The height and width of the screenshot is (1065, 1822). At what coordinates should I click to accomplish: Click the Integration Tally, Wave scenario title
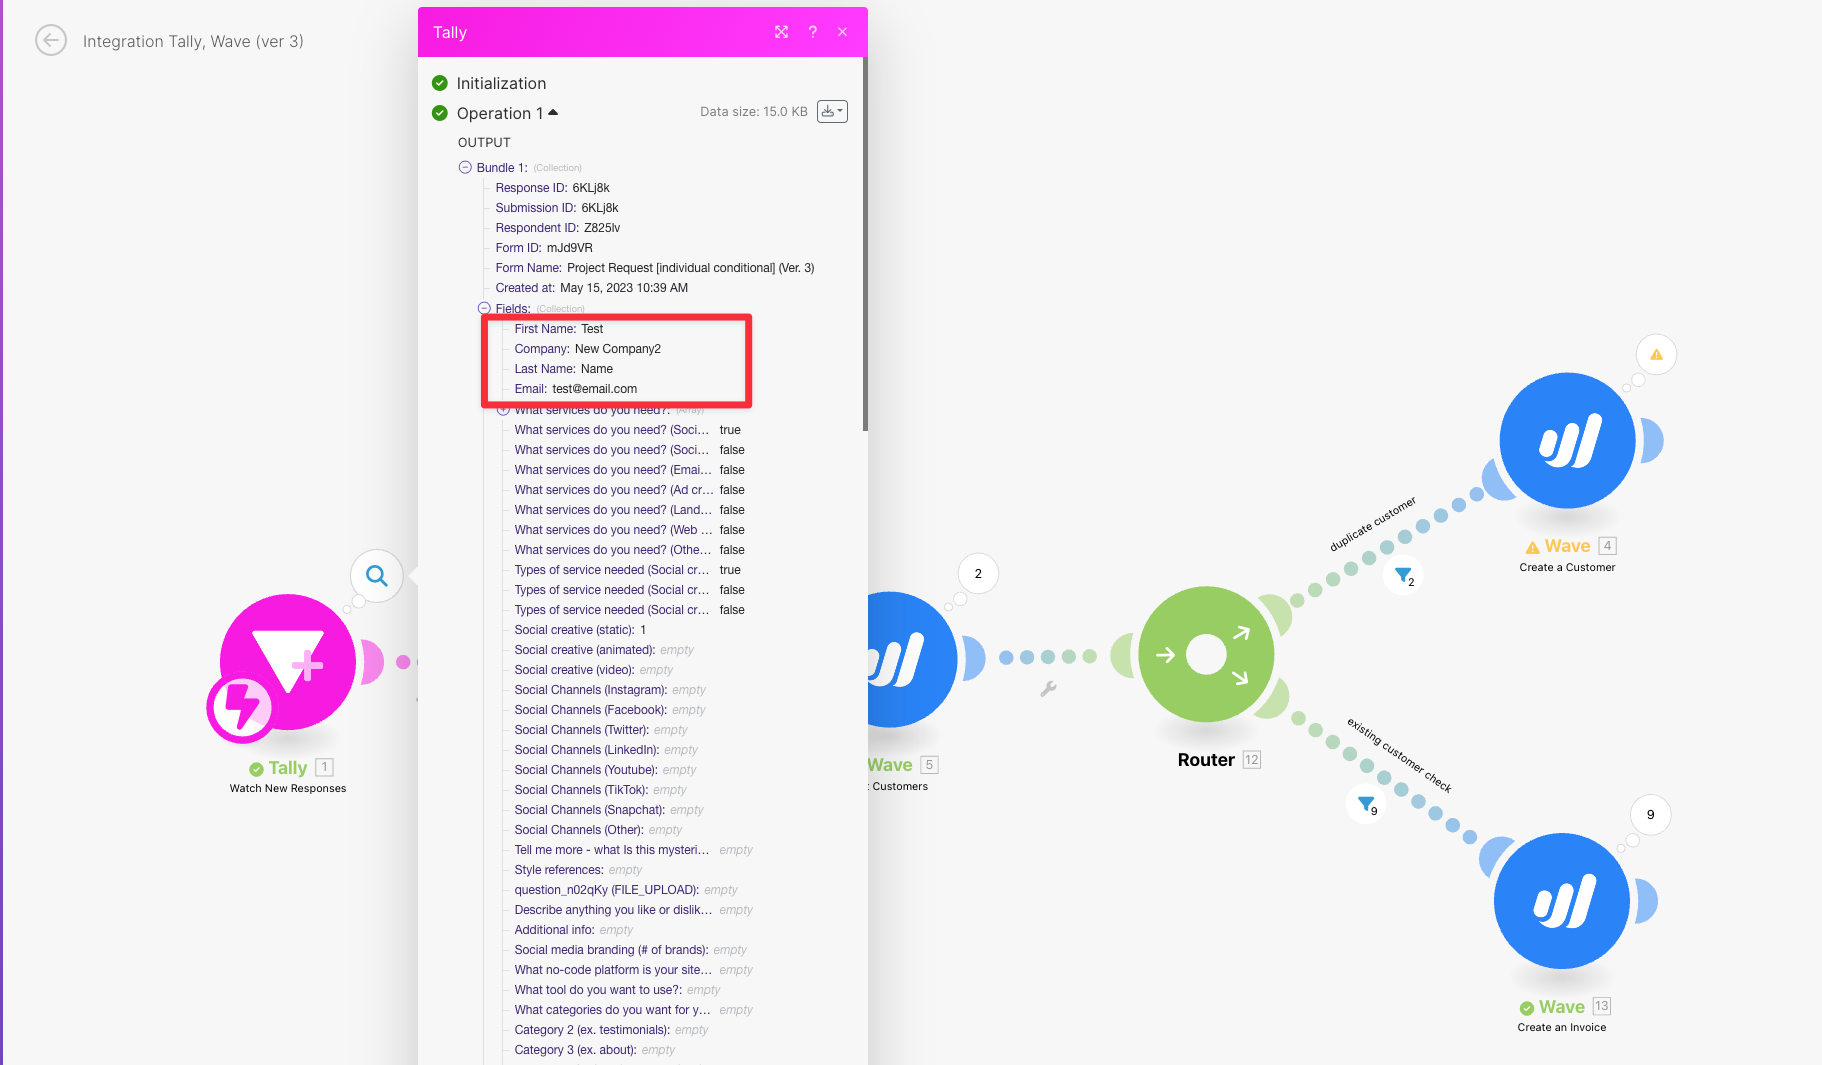[x=193, y=41]
